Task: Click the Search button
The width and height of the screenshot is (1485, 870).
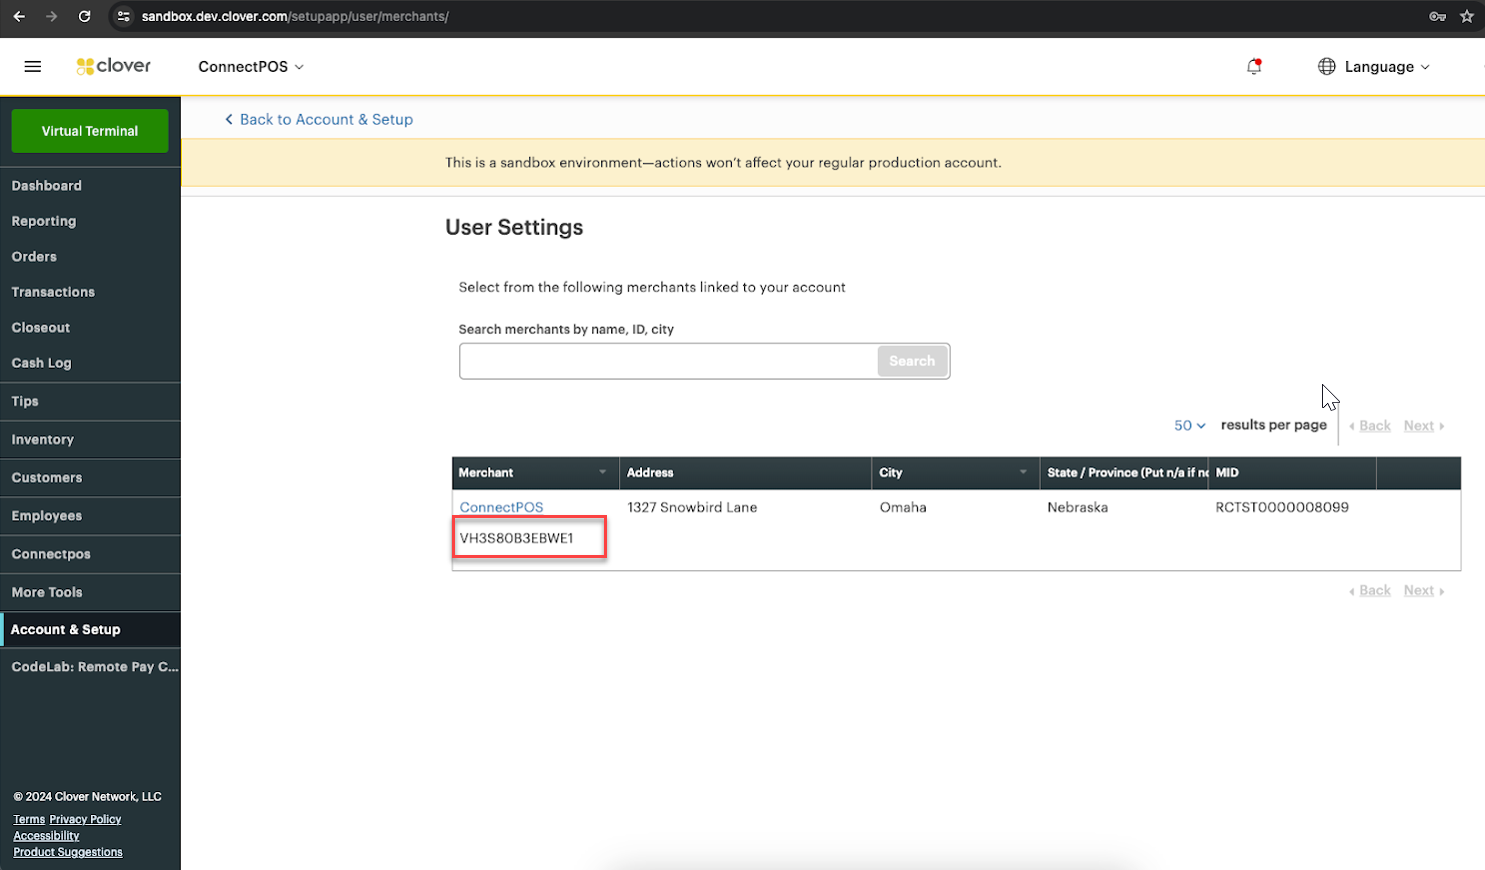Action: (x=912, y=361)
